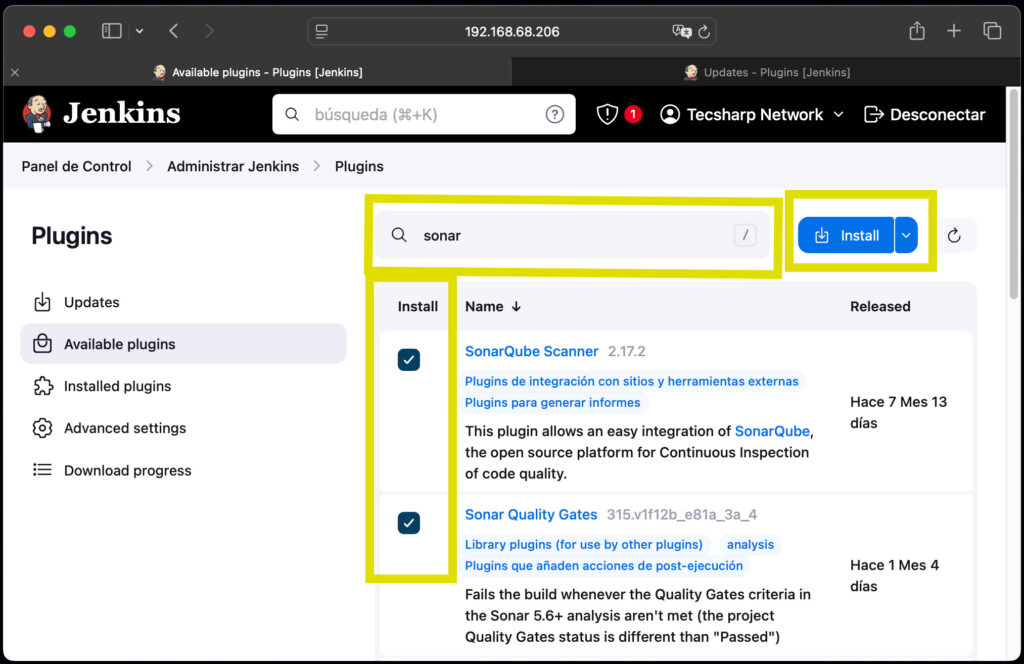Click the page vertical scrollbar
Screen dimensions: 1024x664
[1014, 193]
